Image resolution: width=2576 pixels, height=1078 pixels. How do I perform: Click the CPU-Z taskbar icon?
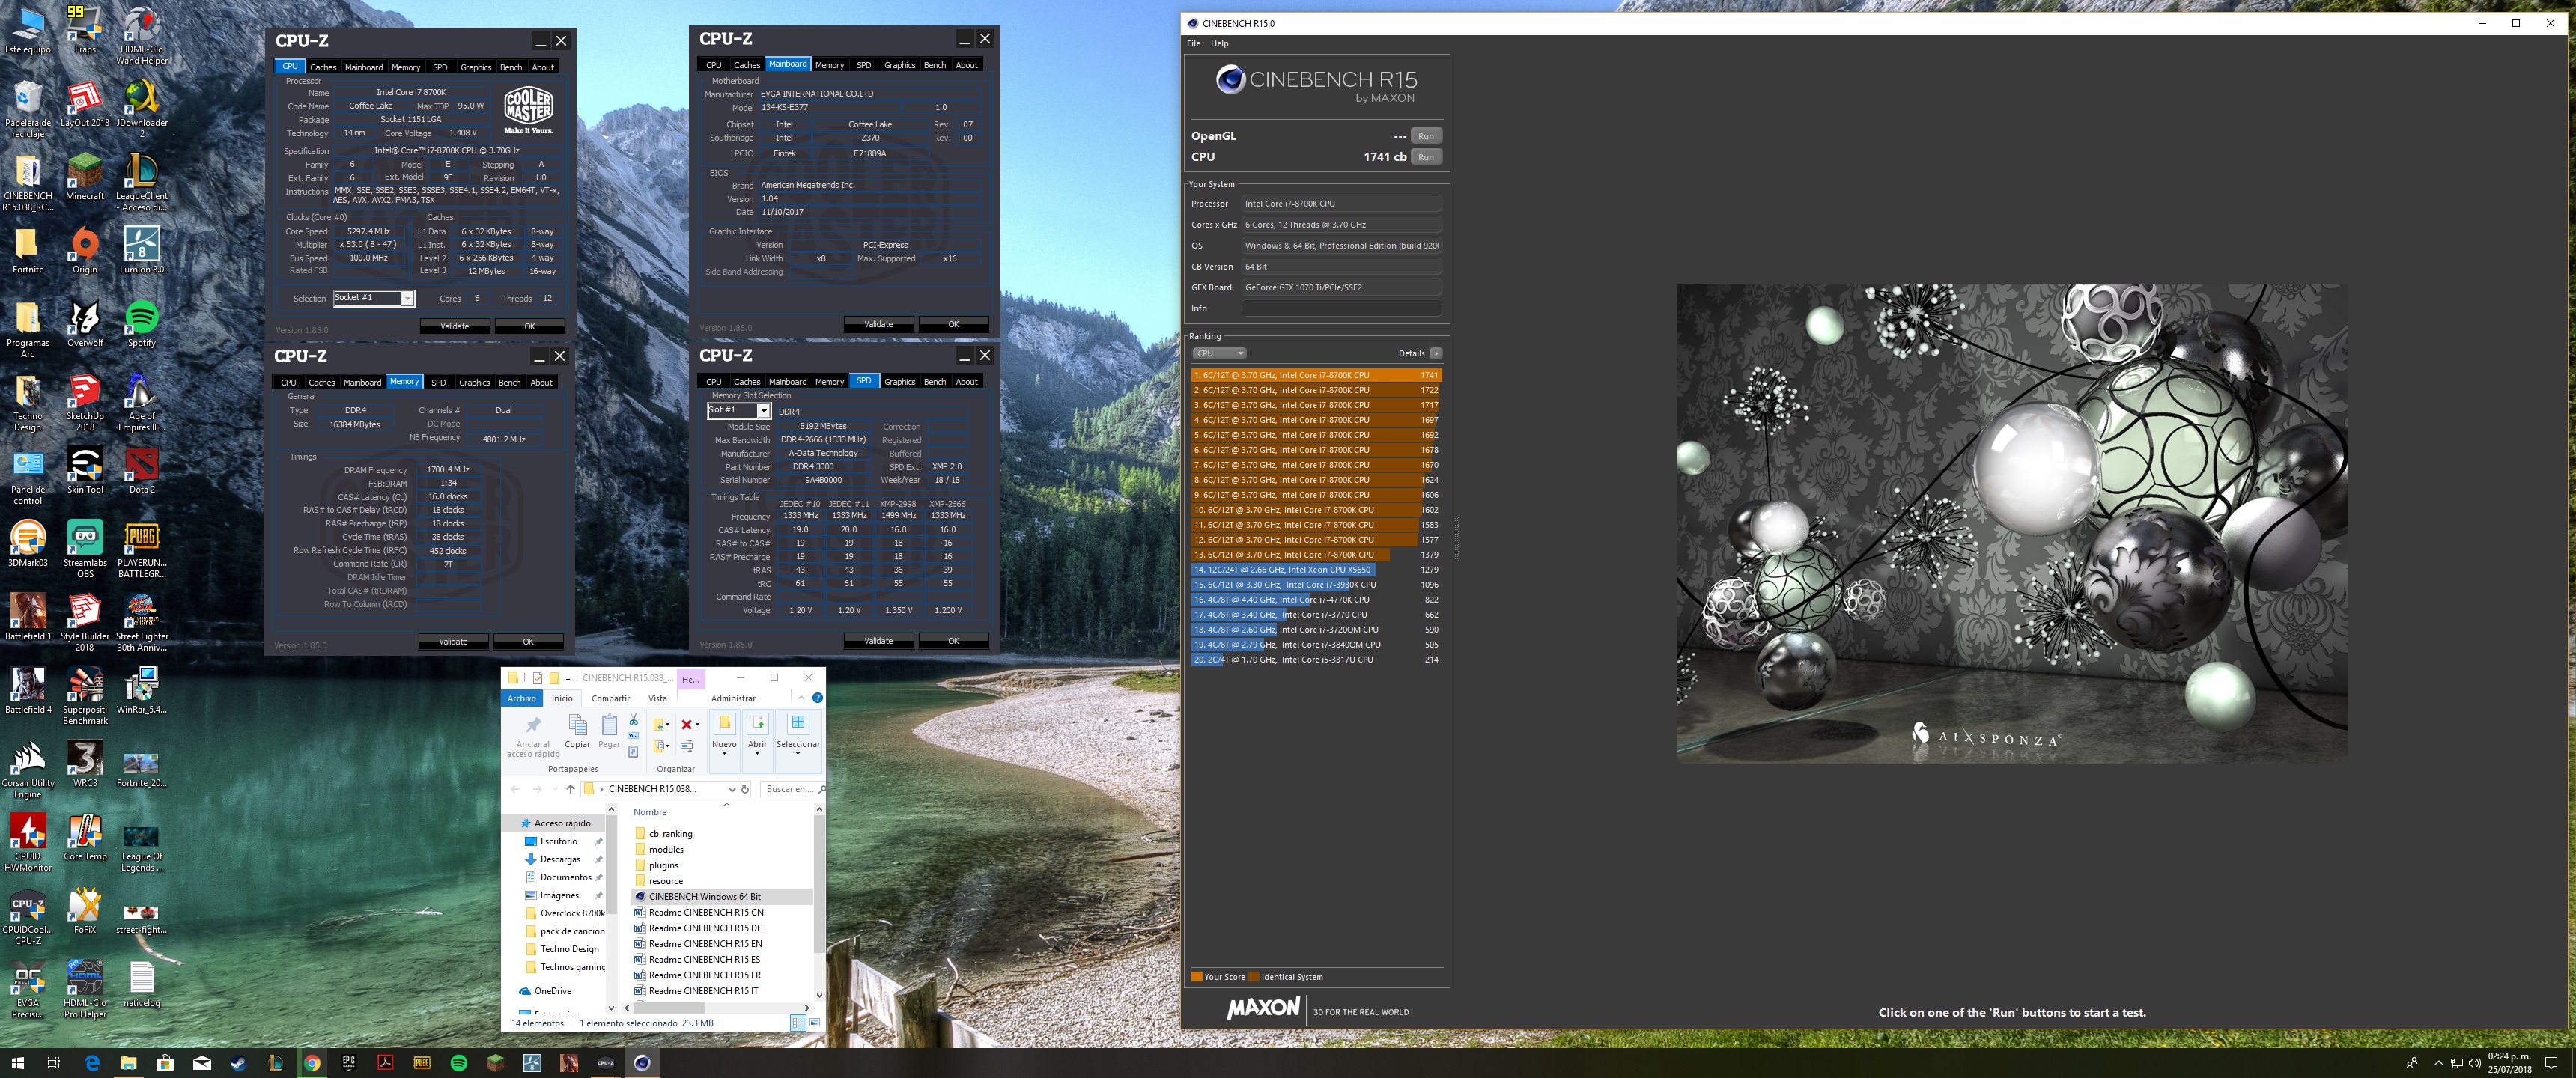tap(606, 1063)
